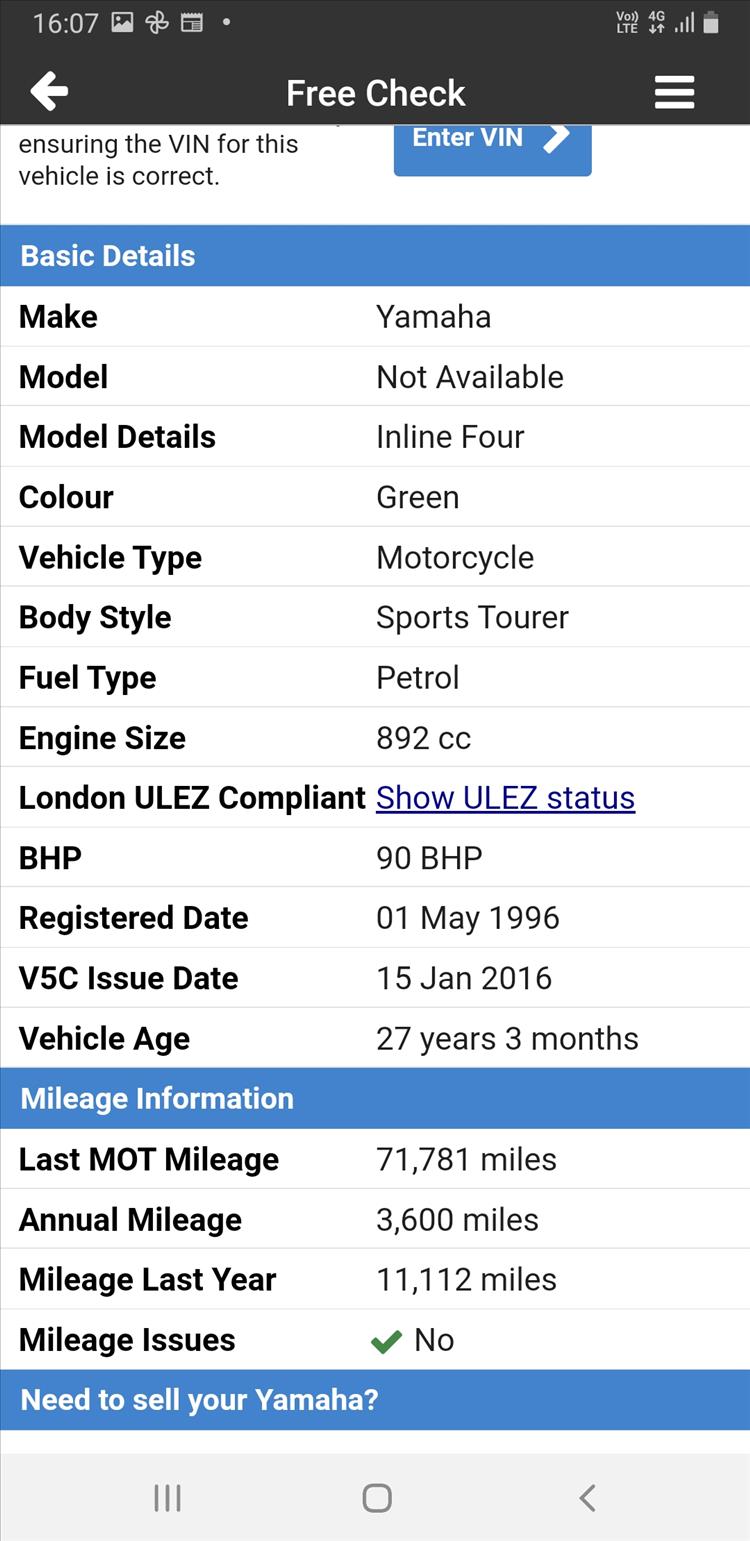
Task: Select the Last MOT Mileage '71,781 miles'
Action: [466, 1159]
